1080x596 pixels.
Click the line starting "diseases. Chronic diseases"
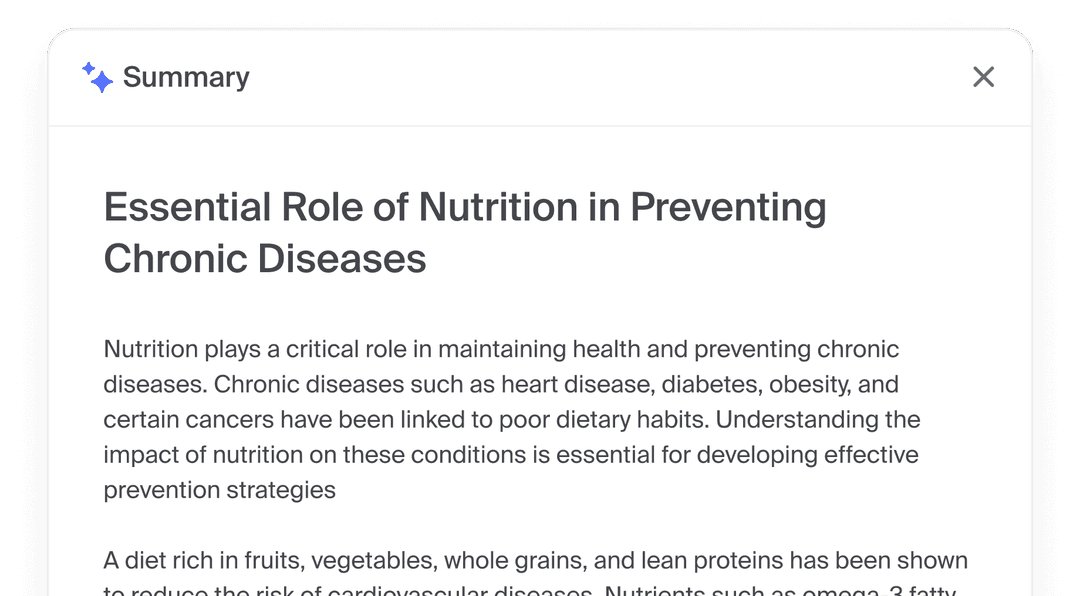(501, 385)
